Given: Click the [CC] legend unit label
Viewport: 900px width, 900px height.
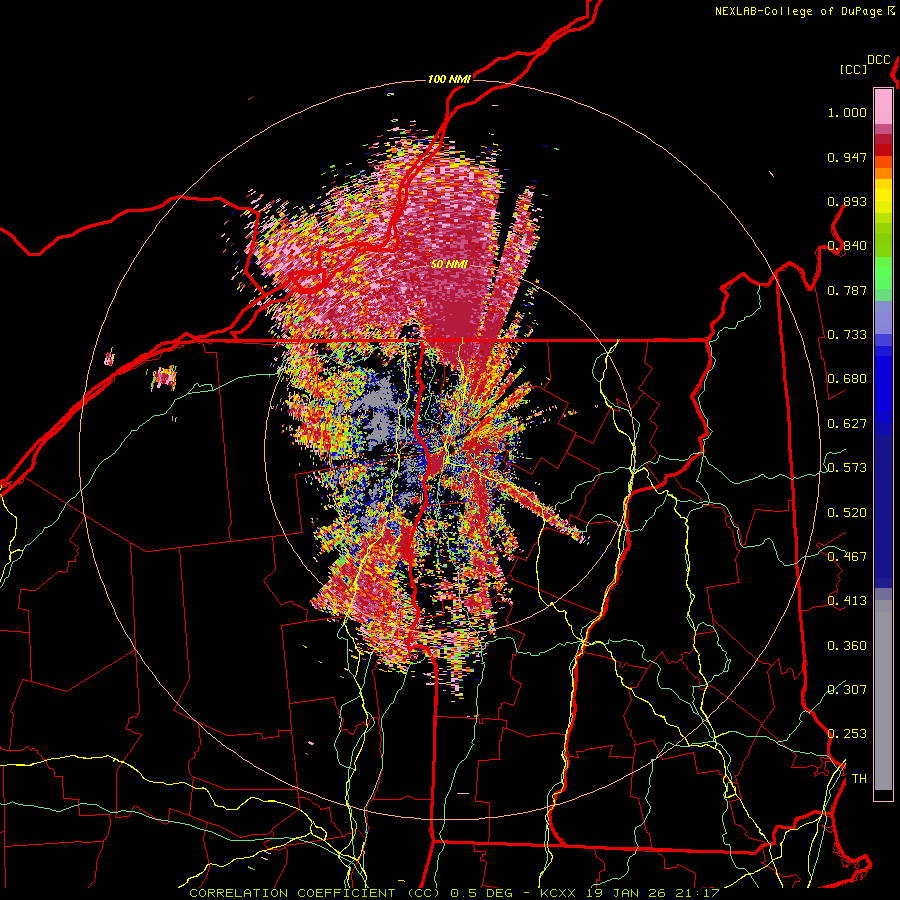Looking at the screenshot, I should [854, 69].
